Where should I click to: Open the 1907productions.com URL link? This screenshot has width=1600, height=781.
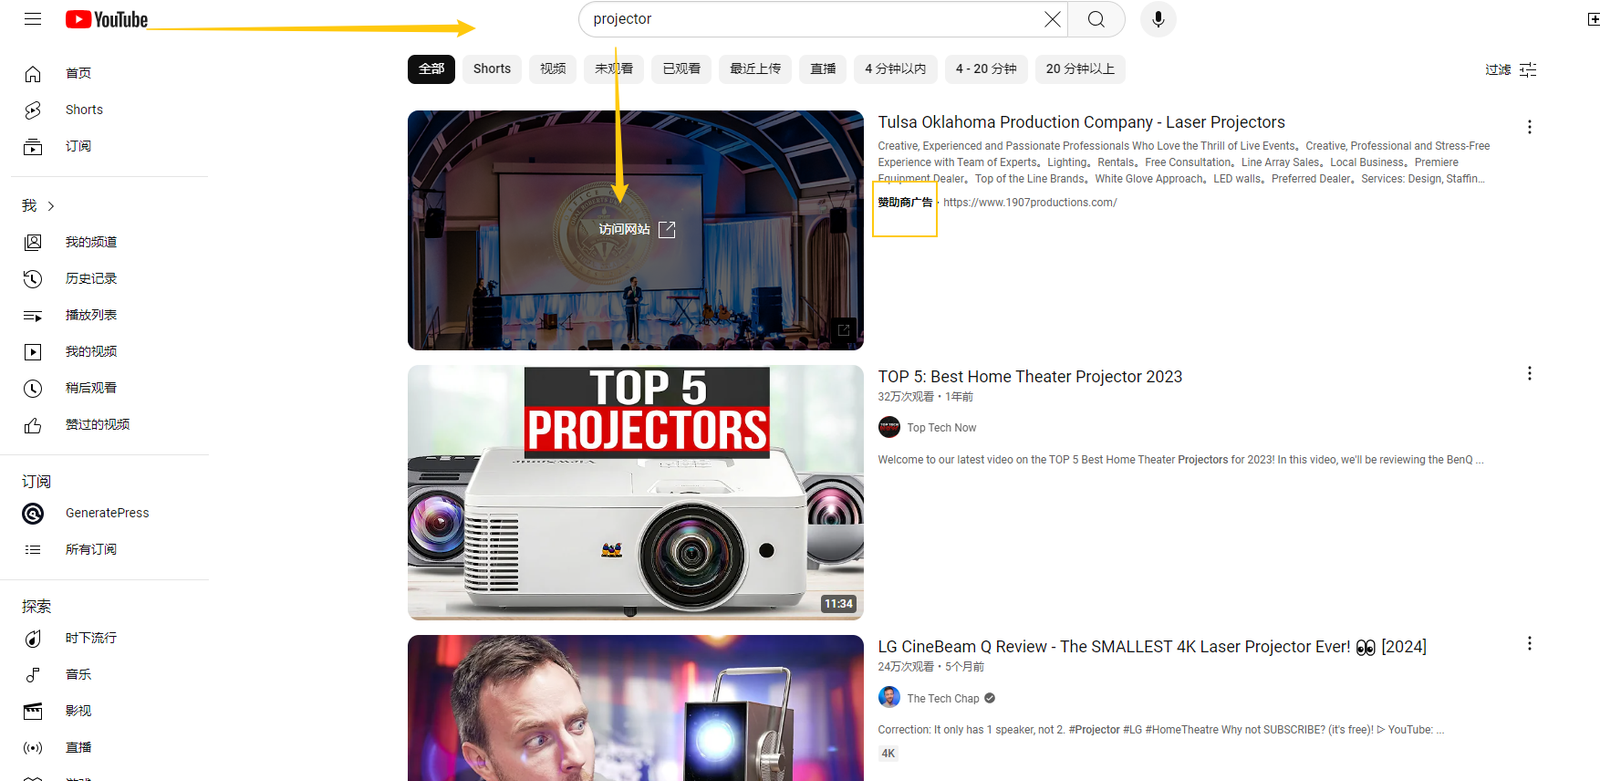[1030, 202]
